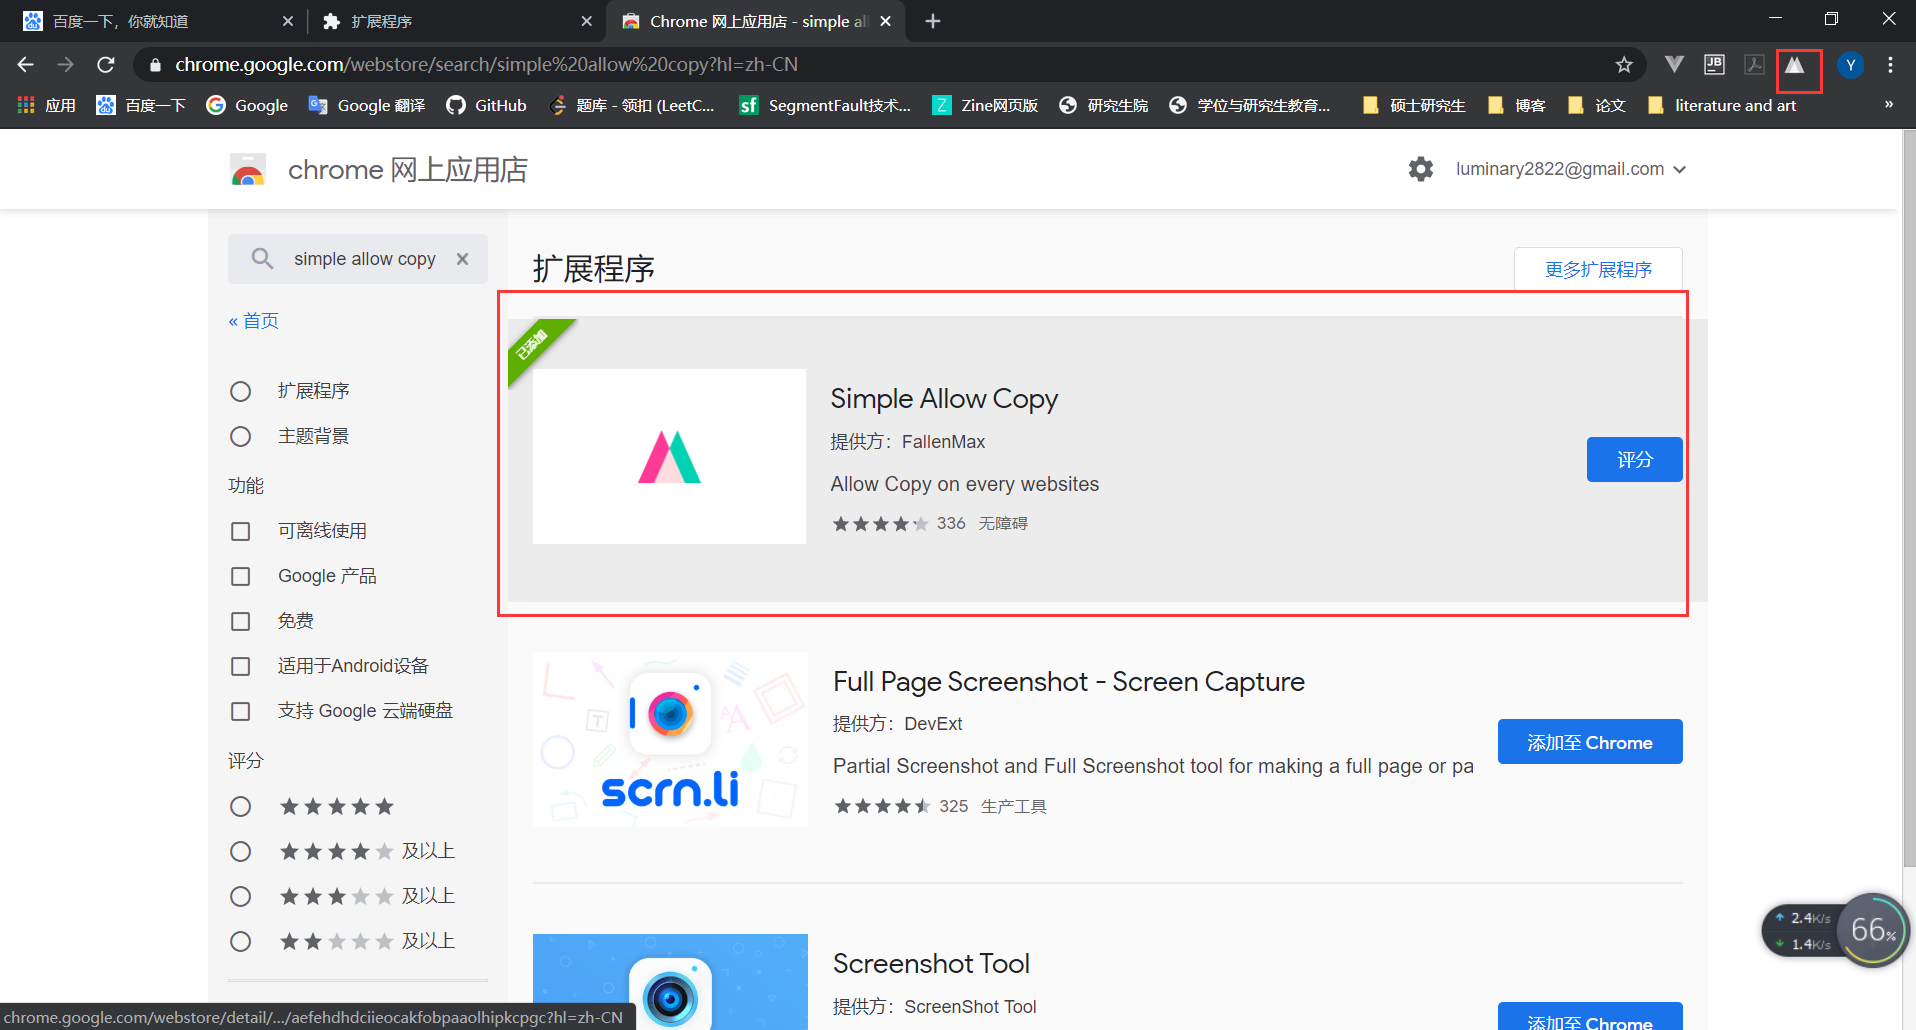Expand the luminary2822@gmail.com account dropdown
The image size is (1916, 1030).
click(x=1571, y=169)
